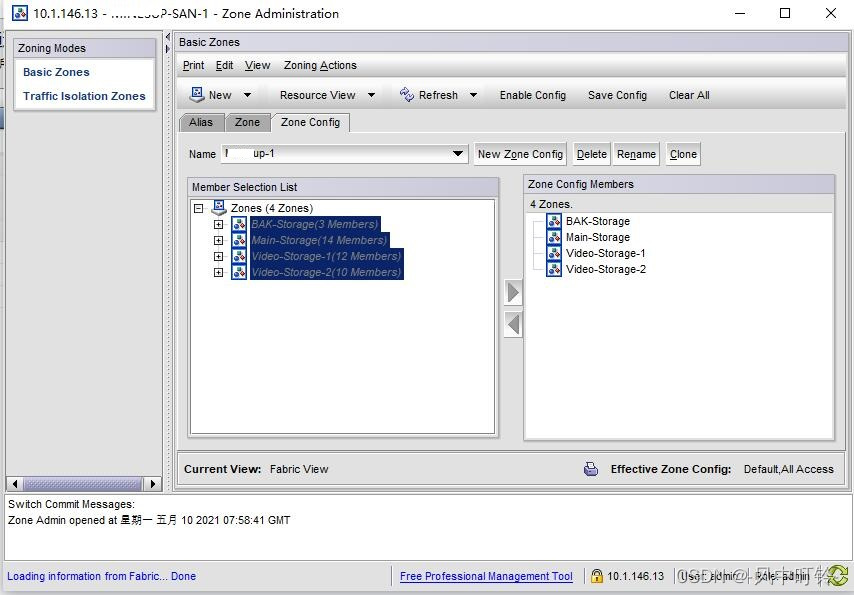Collapse the left panel using splitter arrow
Screen dimensions: 854x595
pos(167,37)
